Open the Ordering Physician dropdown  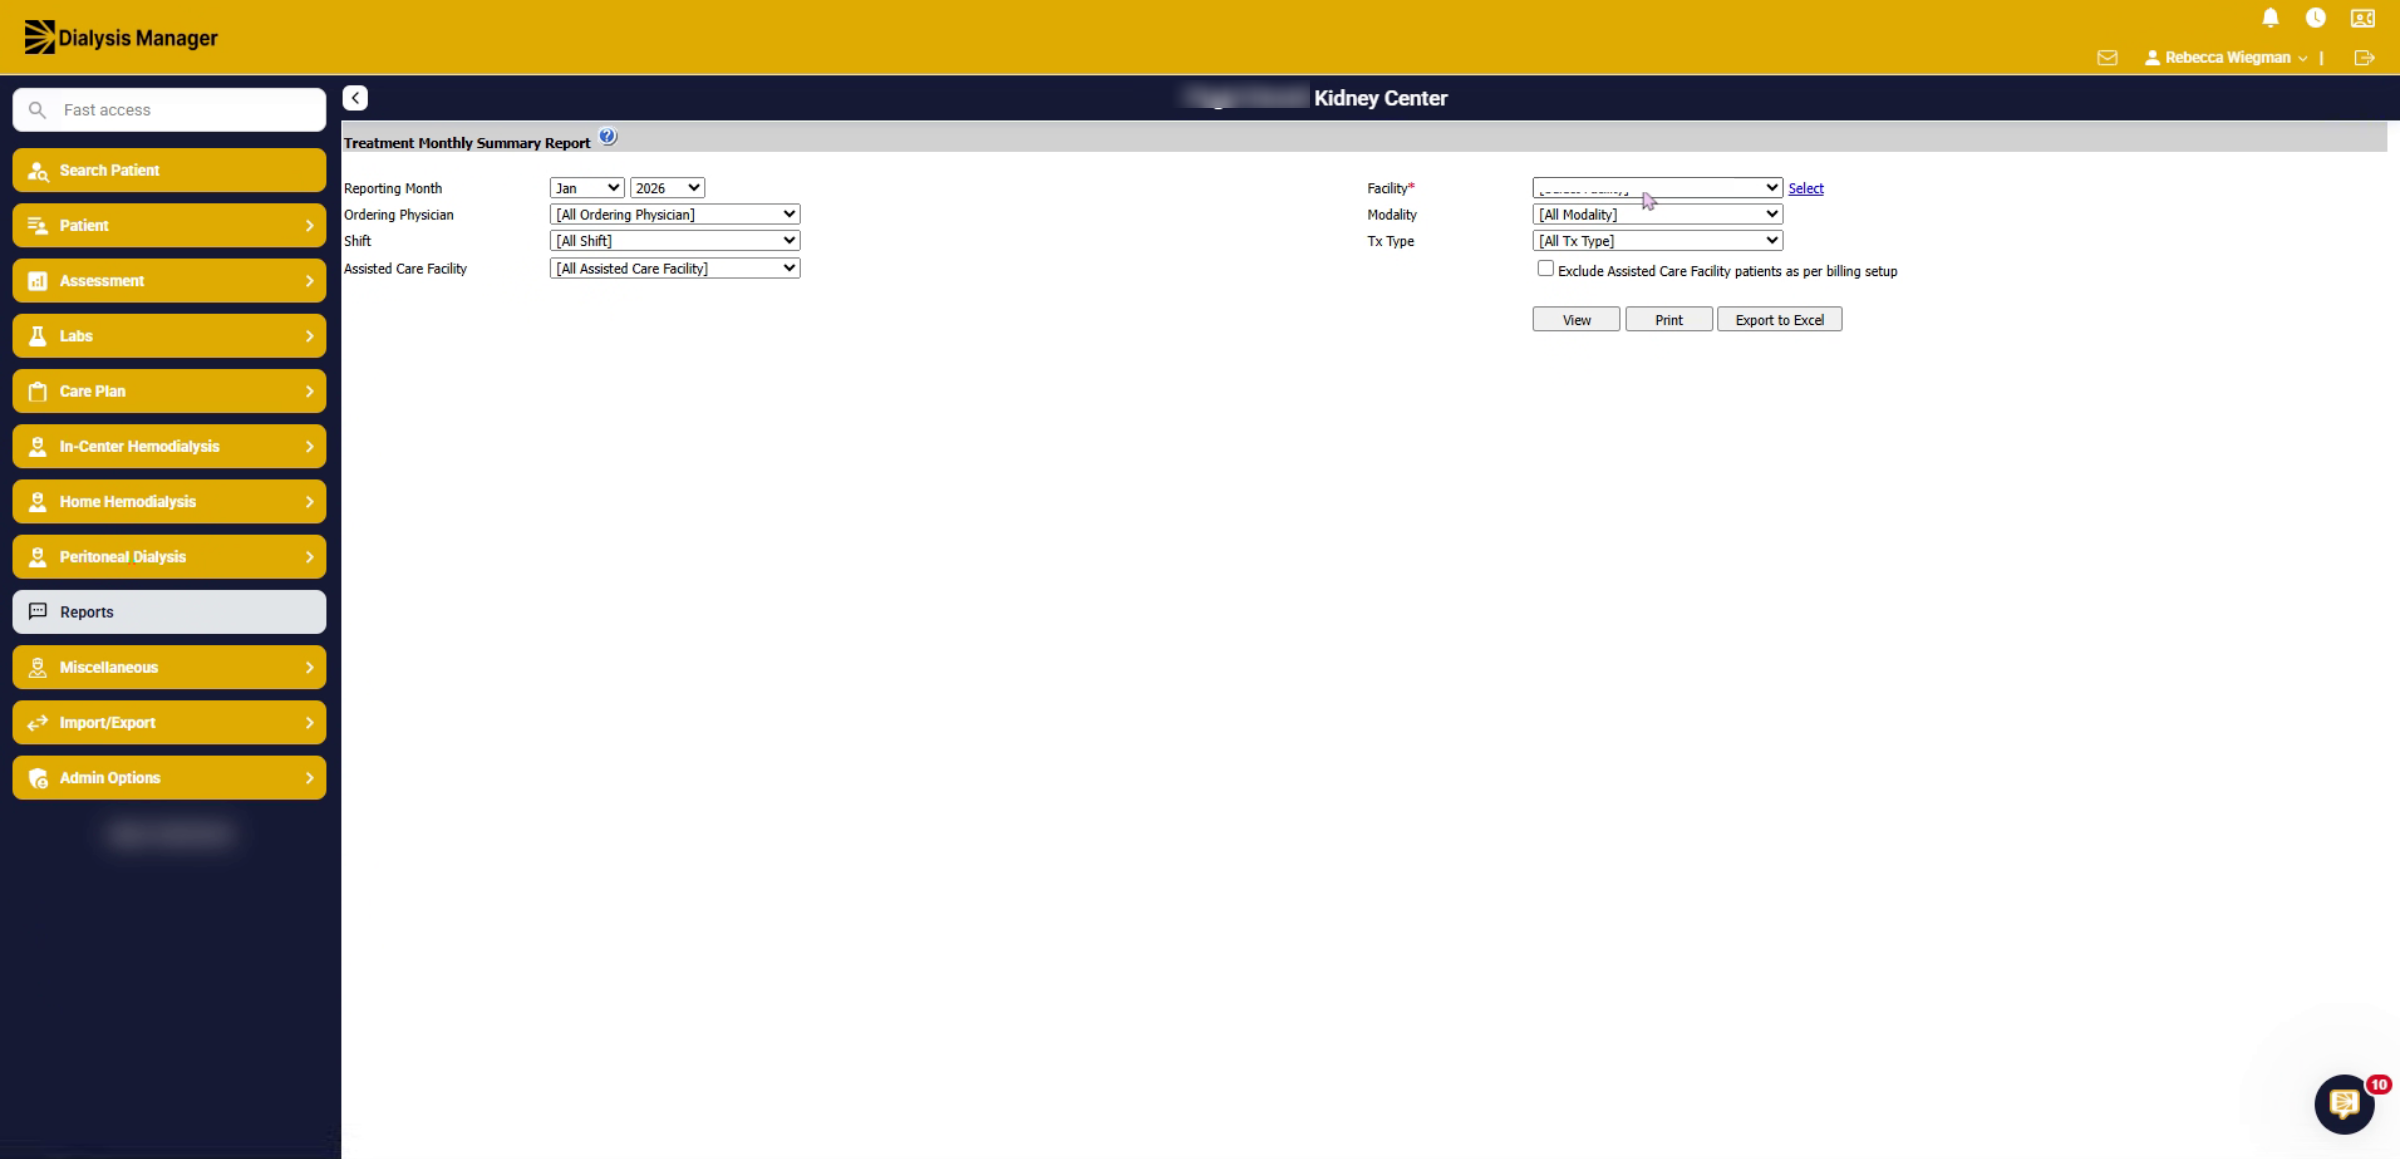675,214
